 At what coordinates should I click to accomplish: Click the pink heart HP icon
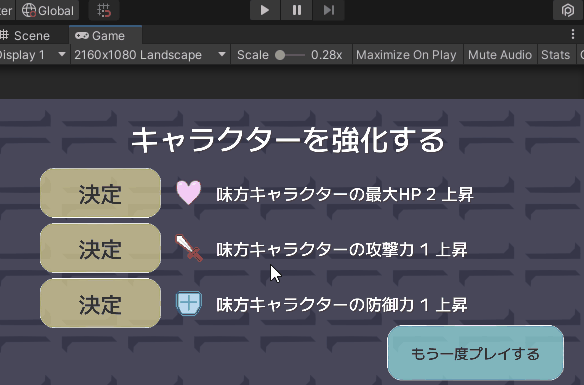point(188,192)
